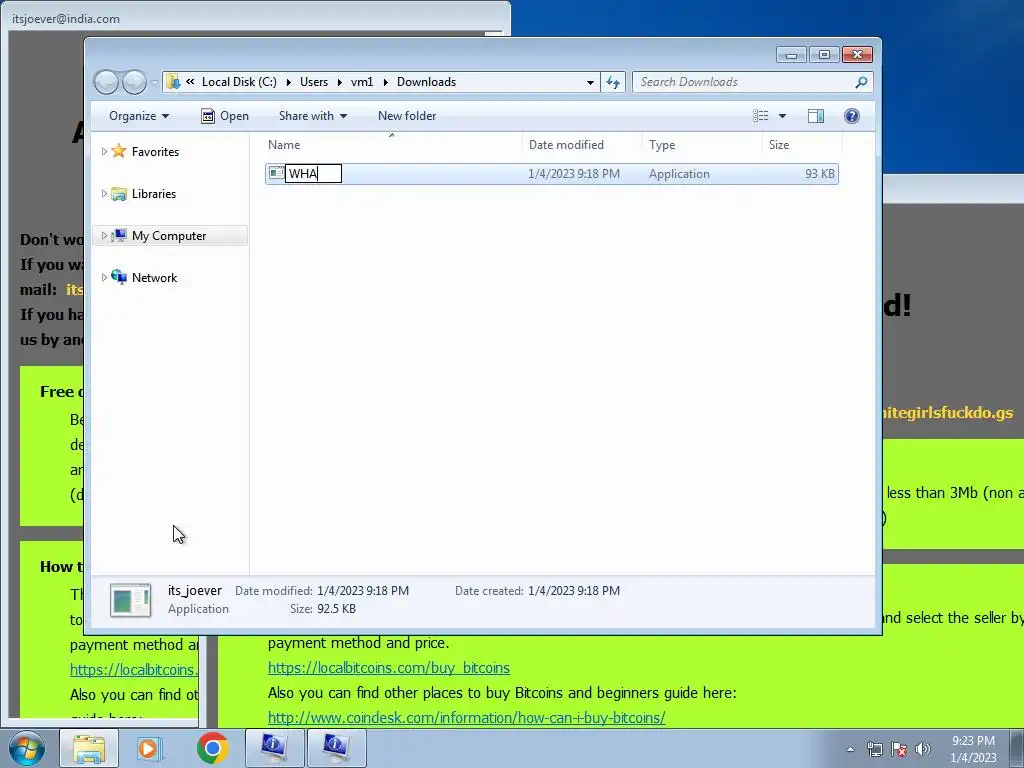
Task: Create a New folder
Action: (407, 116)
